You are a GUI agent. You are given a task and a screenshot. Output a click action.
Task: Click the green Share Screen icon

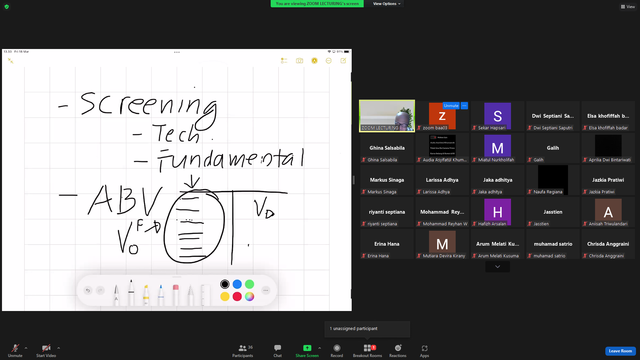[x=307, y=348]
